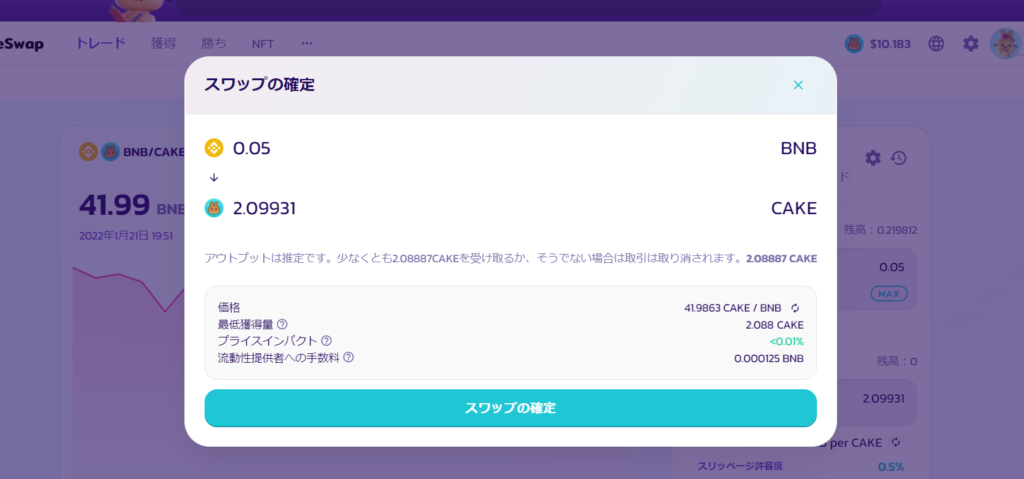Screen dimensions: 1024x479
Task: Open the NFT menu
Action: click(263, 44)
